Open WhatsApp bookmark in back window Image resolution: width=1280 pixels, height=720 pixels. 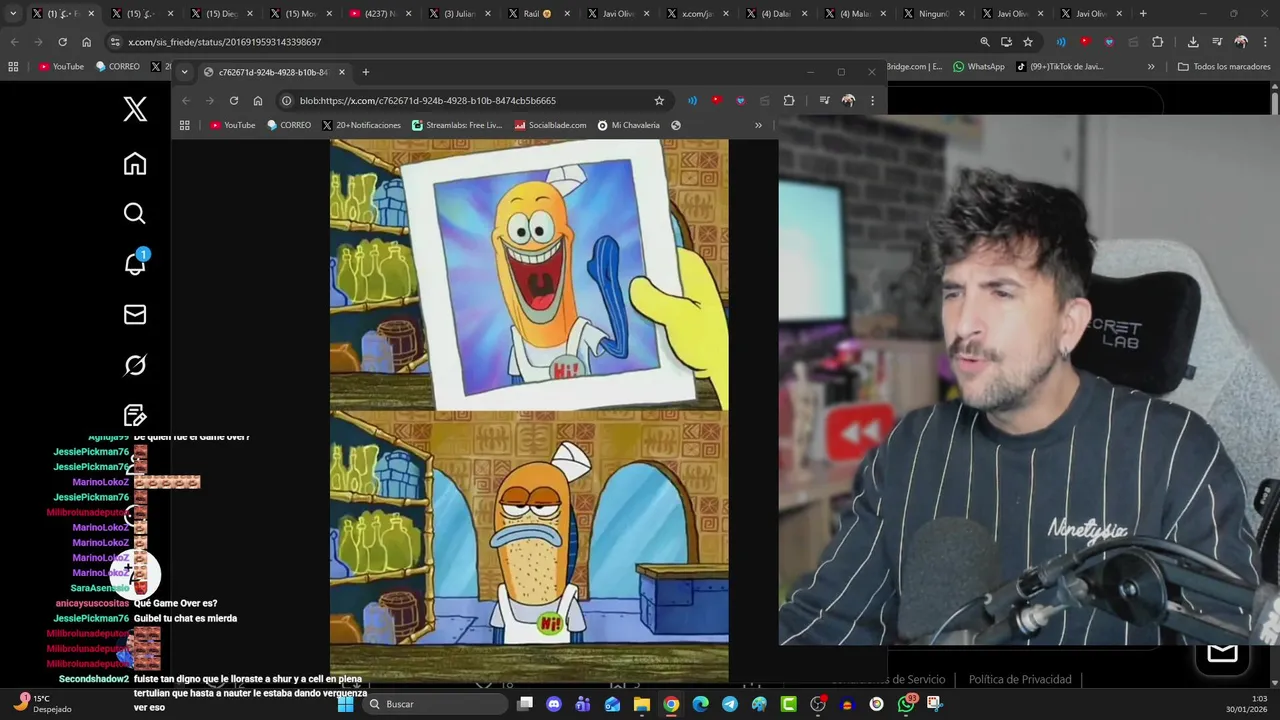tap(979, 67)
